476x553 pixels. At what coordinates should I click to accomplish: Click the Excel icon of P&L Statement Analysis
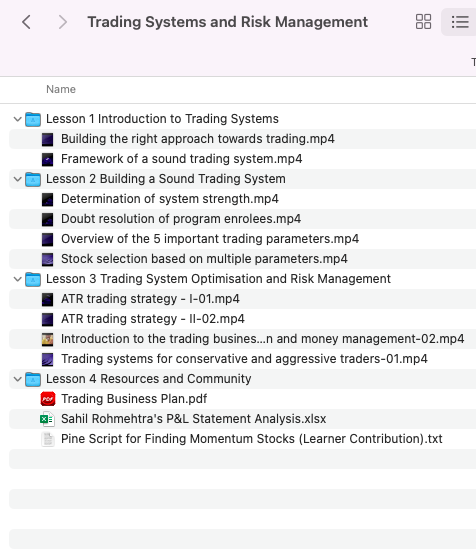(47, 419)
